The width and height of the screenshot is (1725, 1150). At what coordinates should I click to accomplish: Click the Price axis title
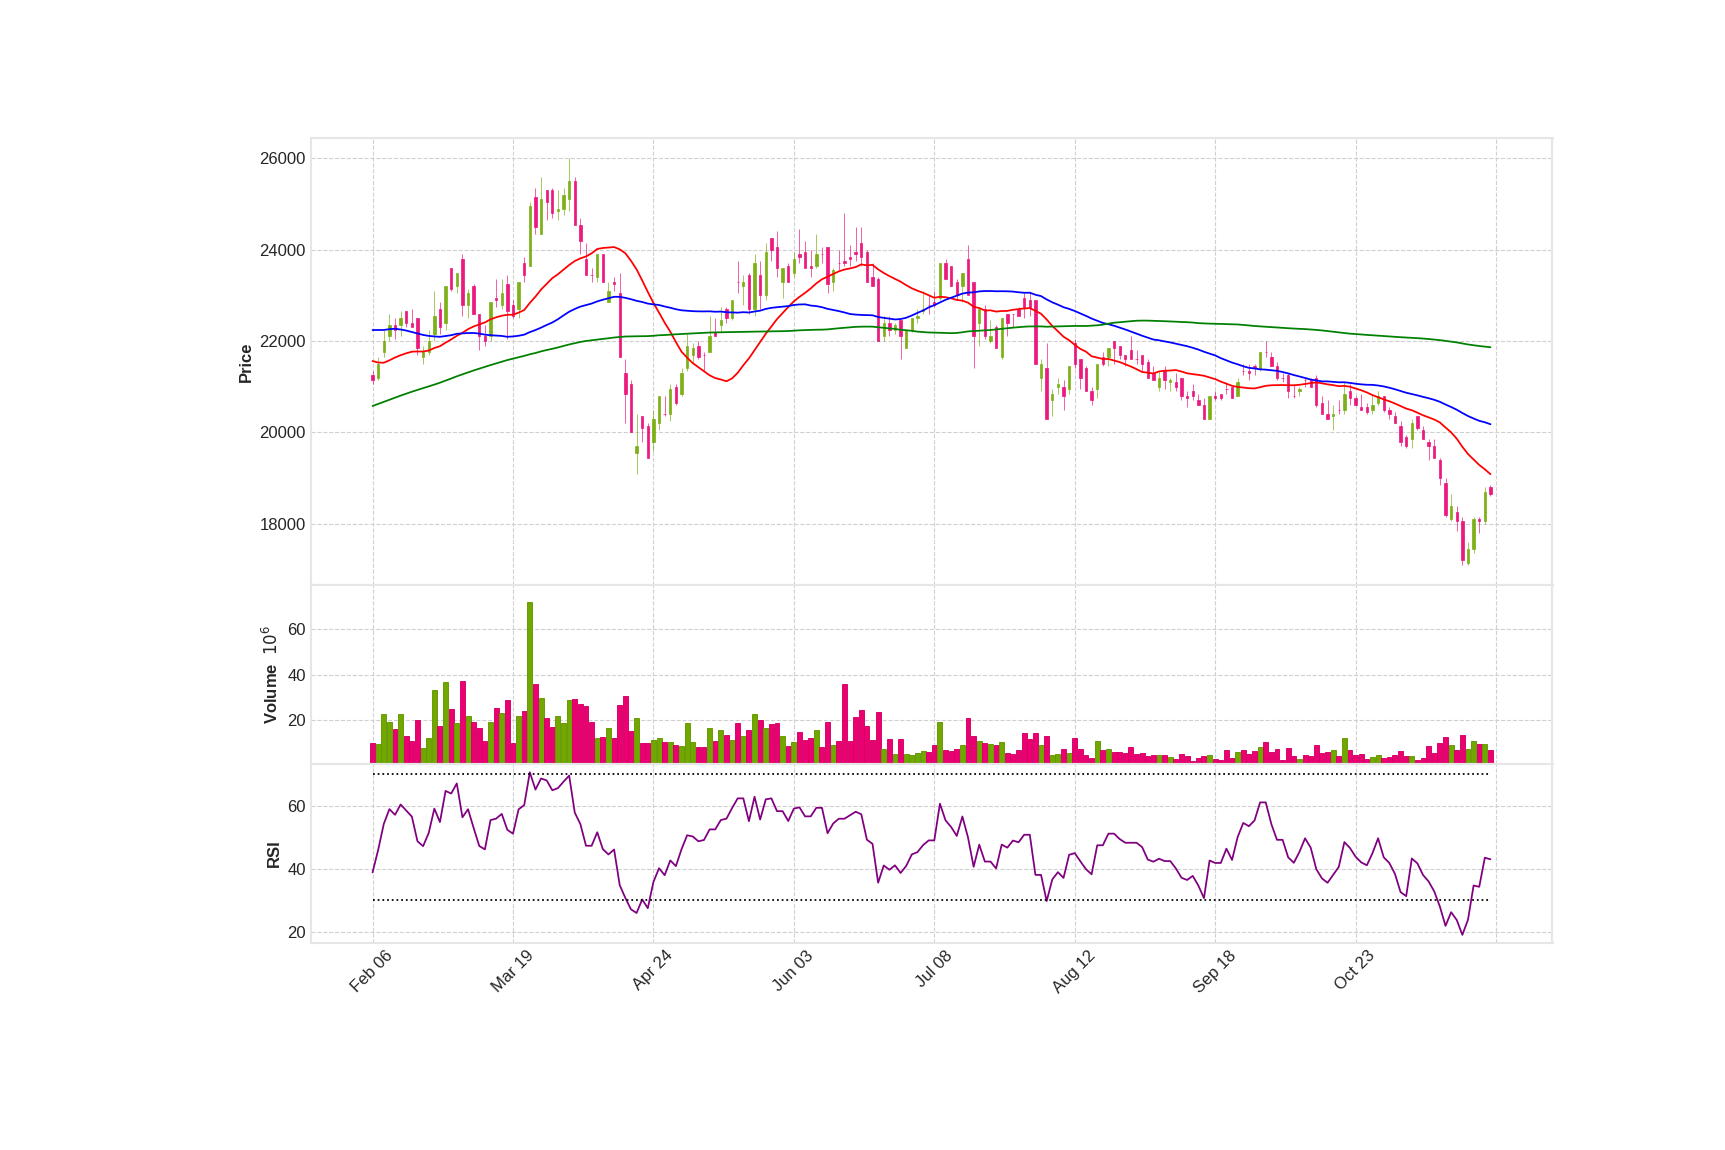point(245,364)
